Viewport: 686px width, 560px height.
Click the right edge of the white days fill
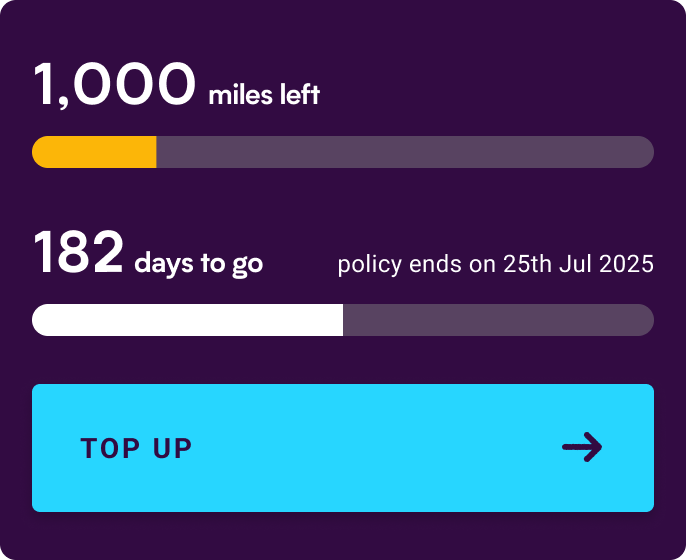[x=341, y=320]
